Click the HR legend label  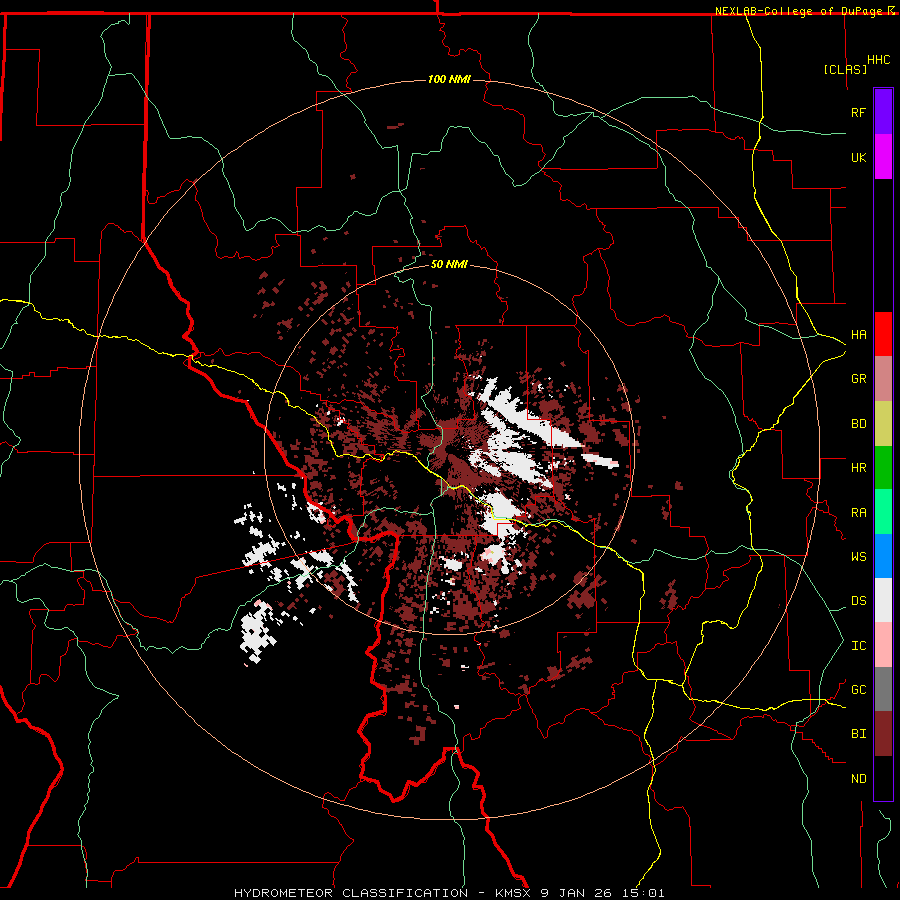(858, 468)
